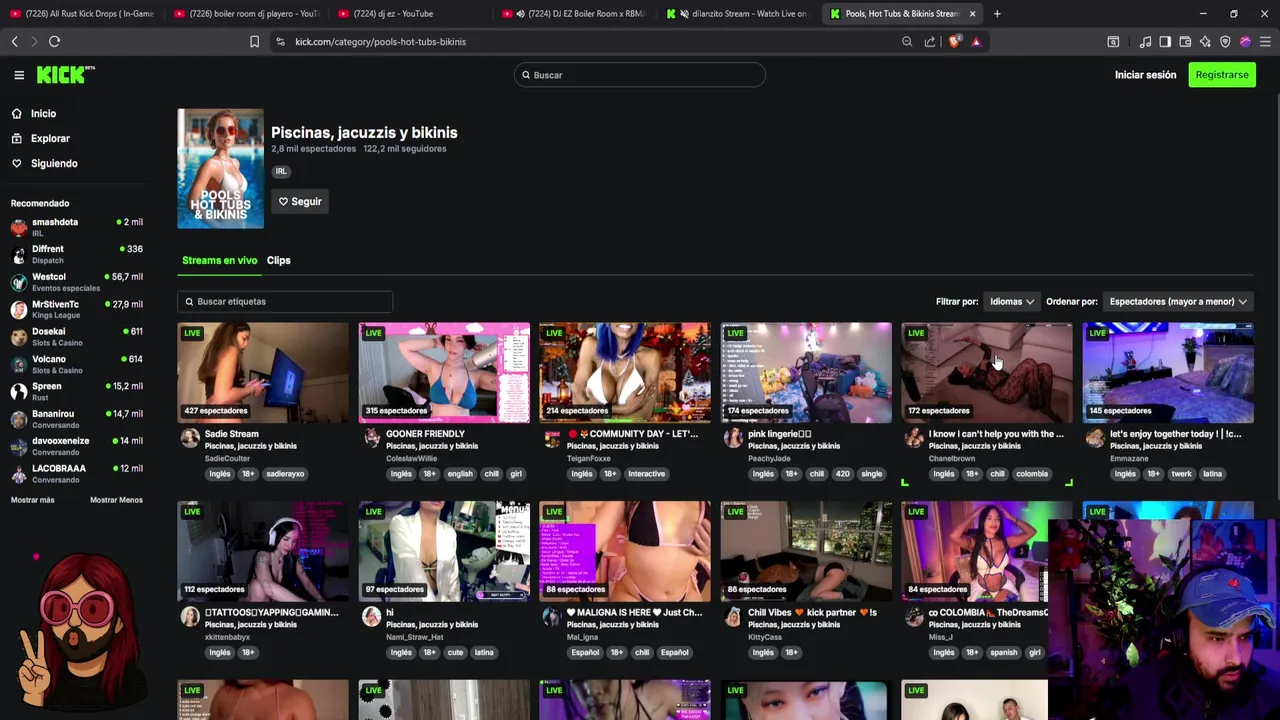Switch to dj ez YouTube tab
The image size is (1280, 720).
coord(410,13)
